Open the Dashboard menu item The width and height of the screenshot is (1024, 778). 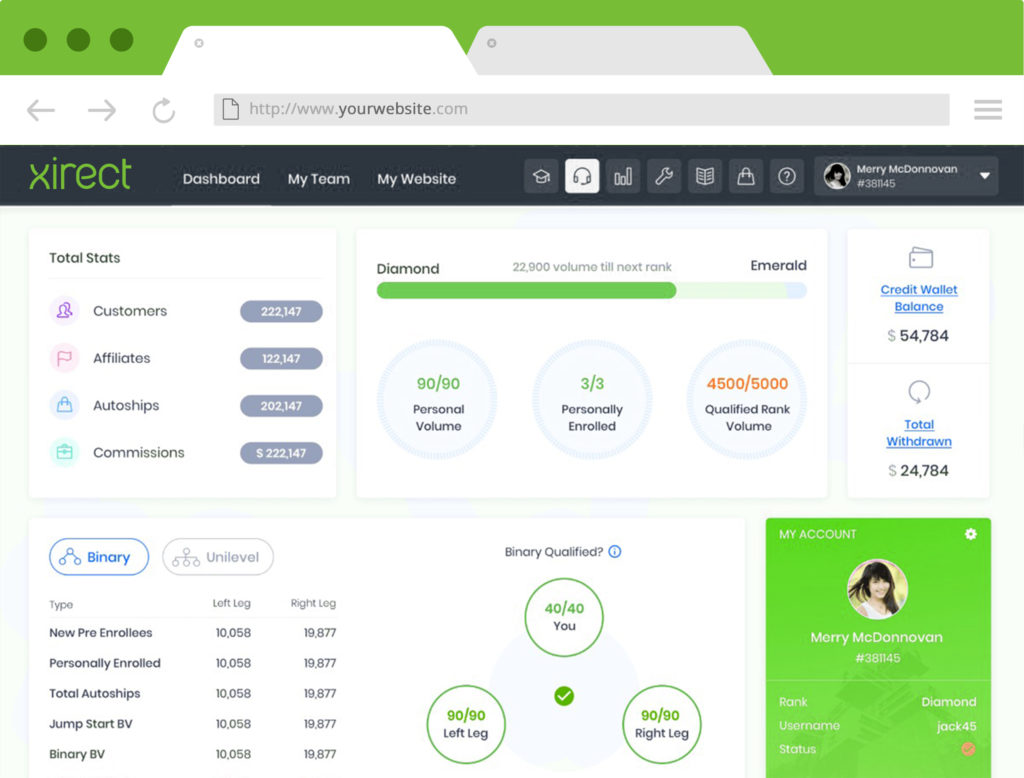click(x=221, y=179)
